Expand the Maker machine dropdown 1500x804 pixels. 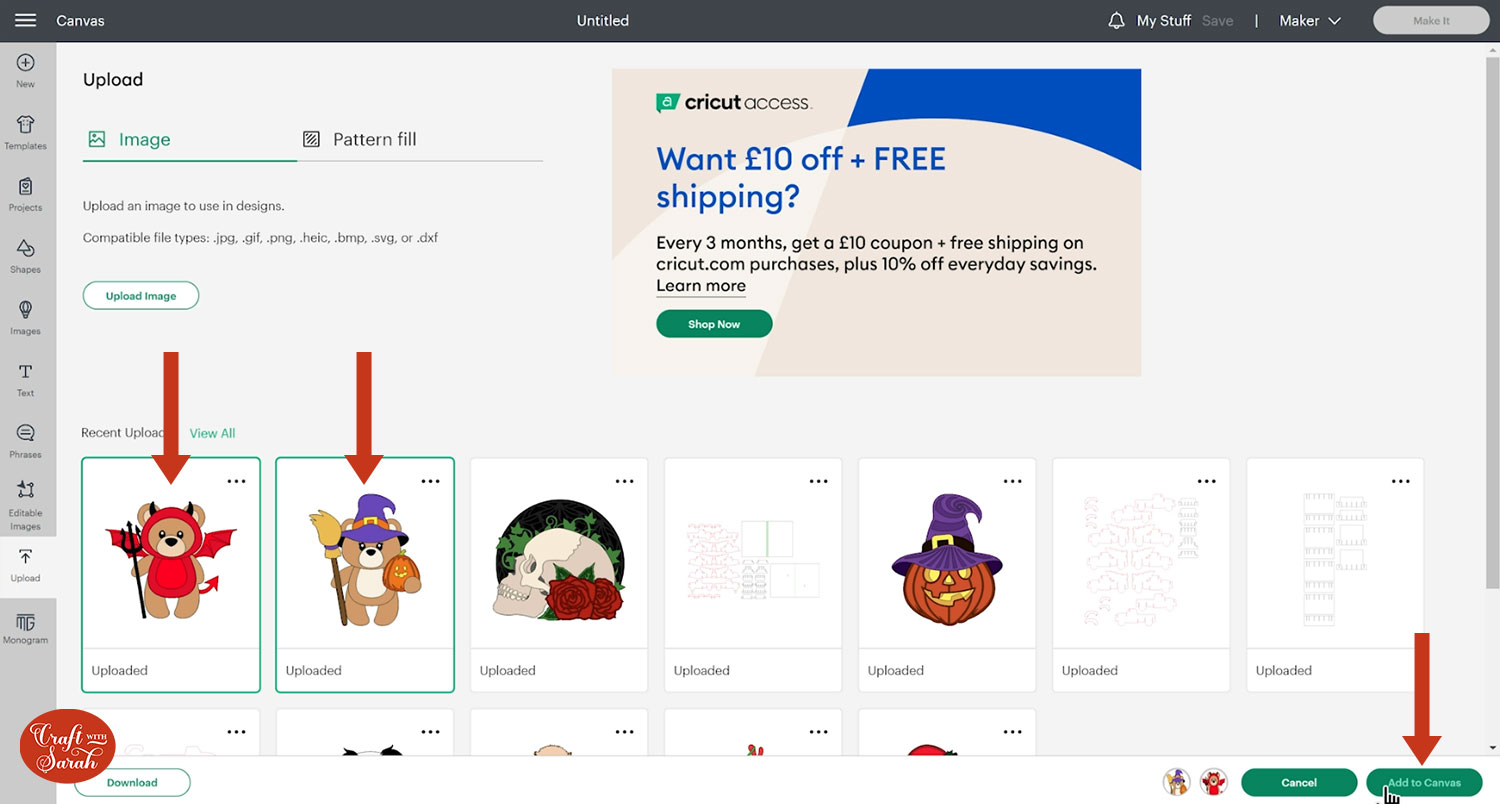pos(1312,20)
